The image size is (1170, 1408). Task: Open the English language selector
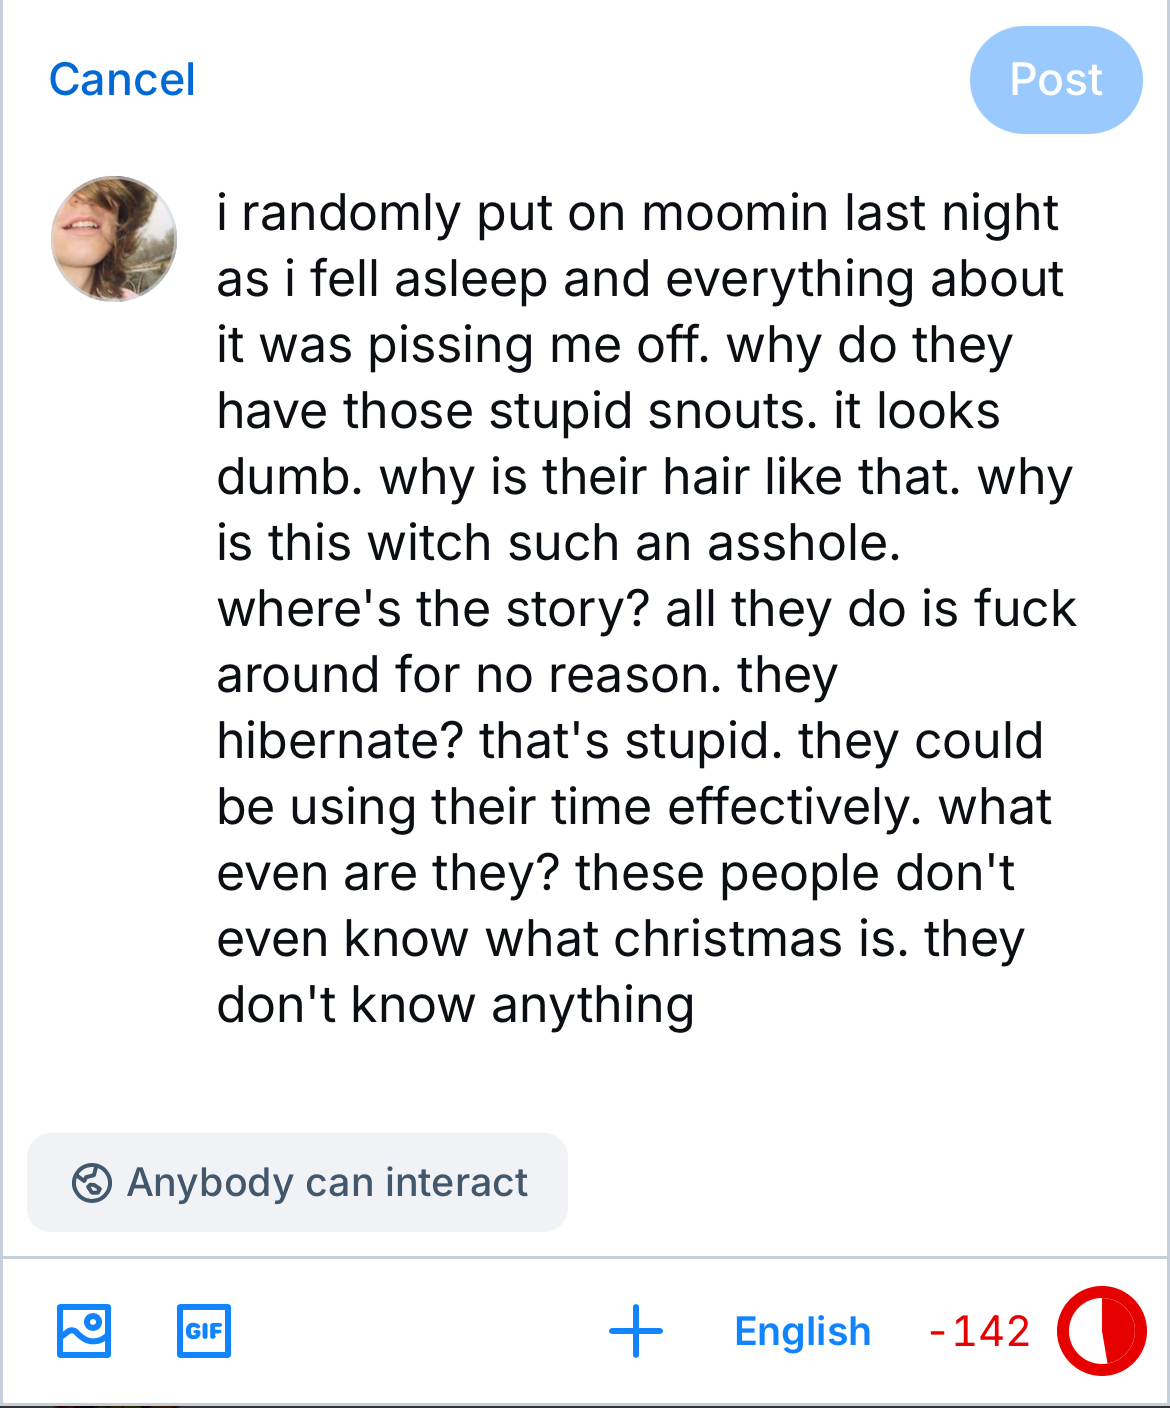[802, 1331]
